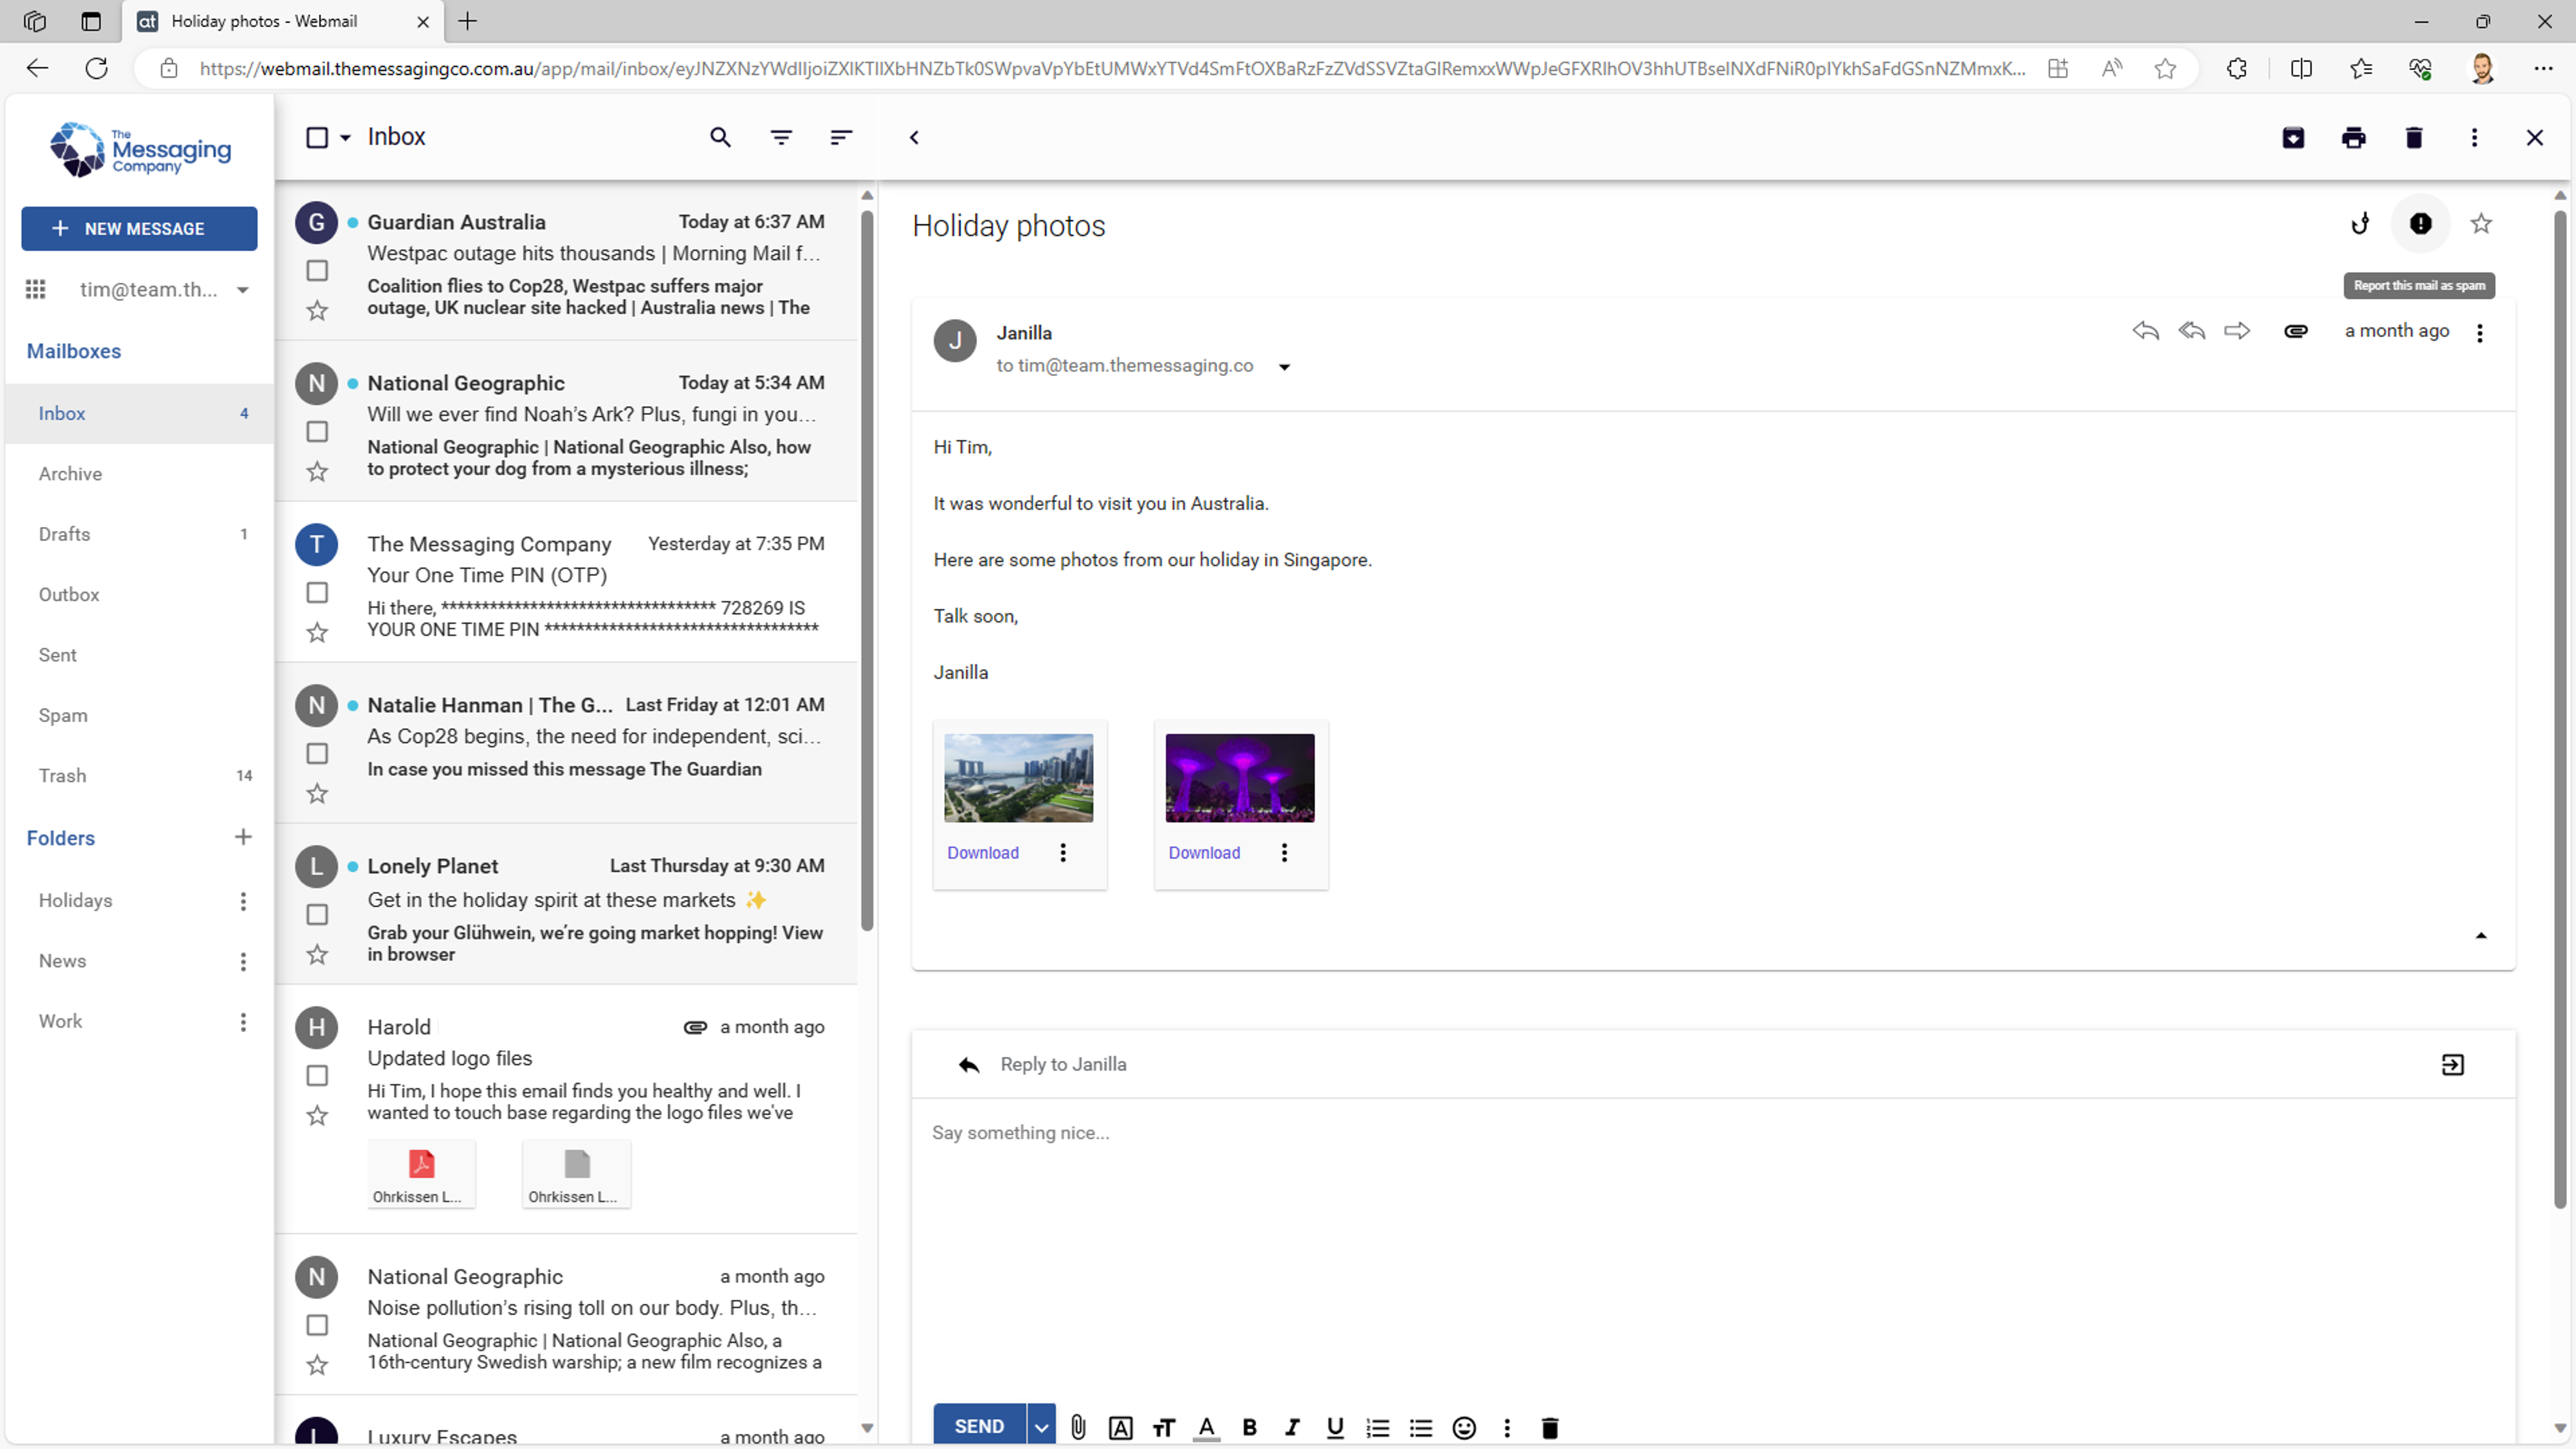The width and height of the screenshot is (2576, 1449).
Task: Click the font style A box icon
Action: pyautogui.click(x=1121, y=1428)
